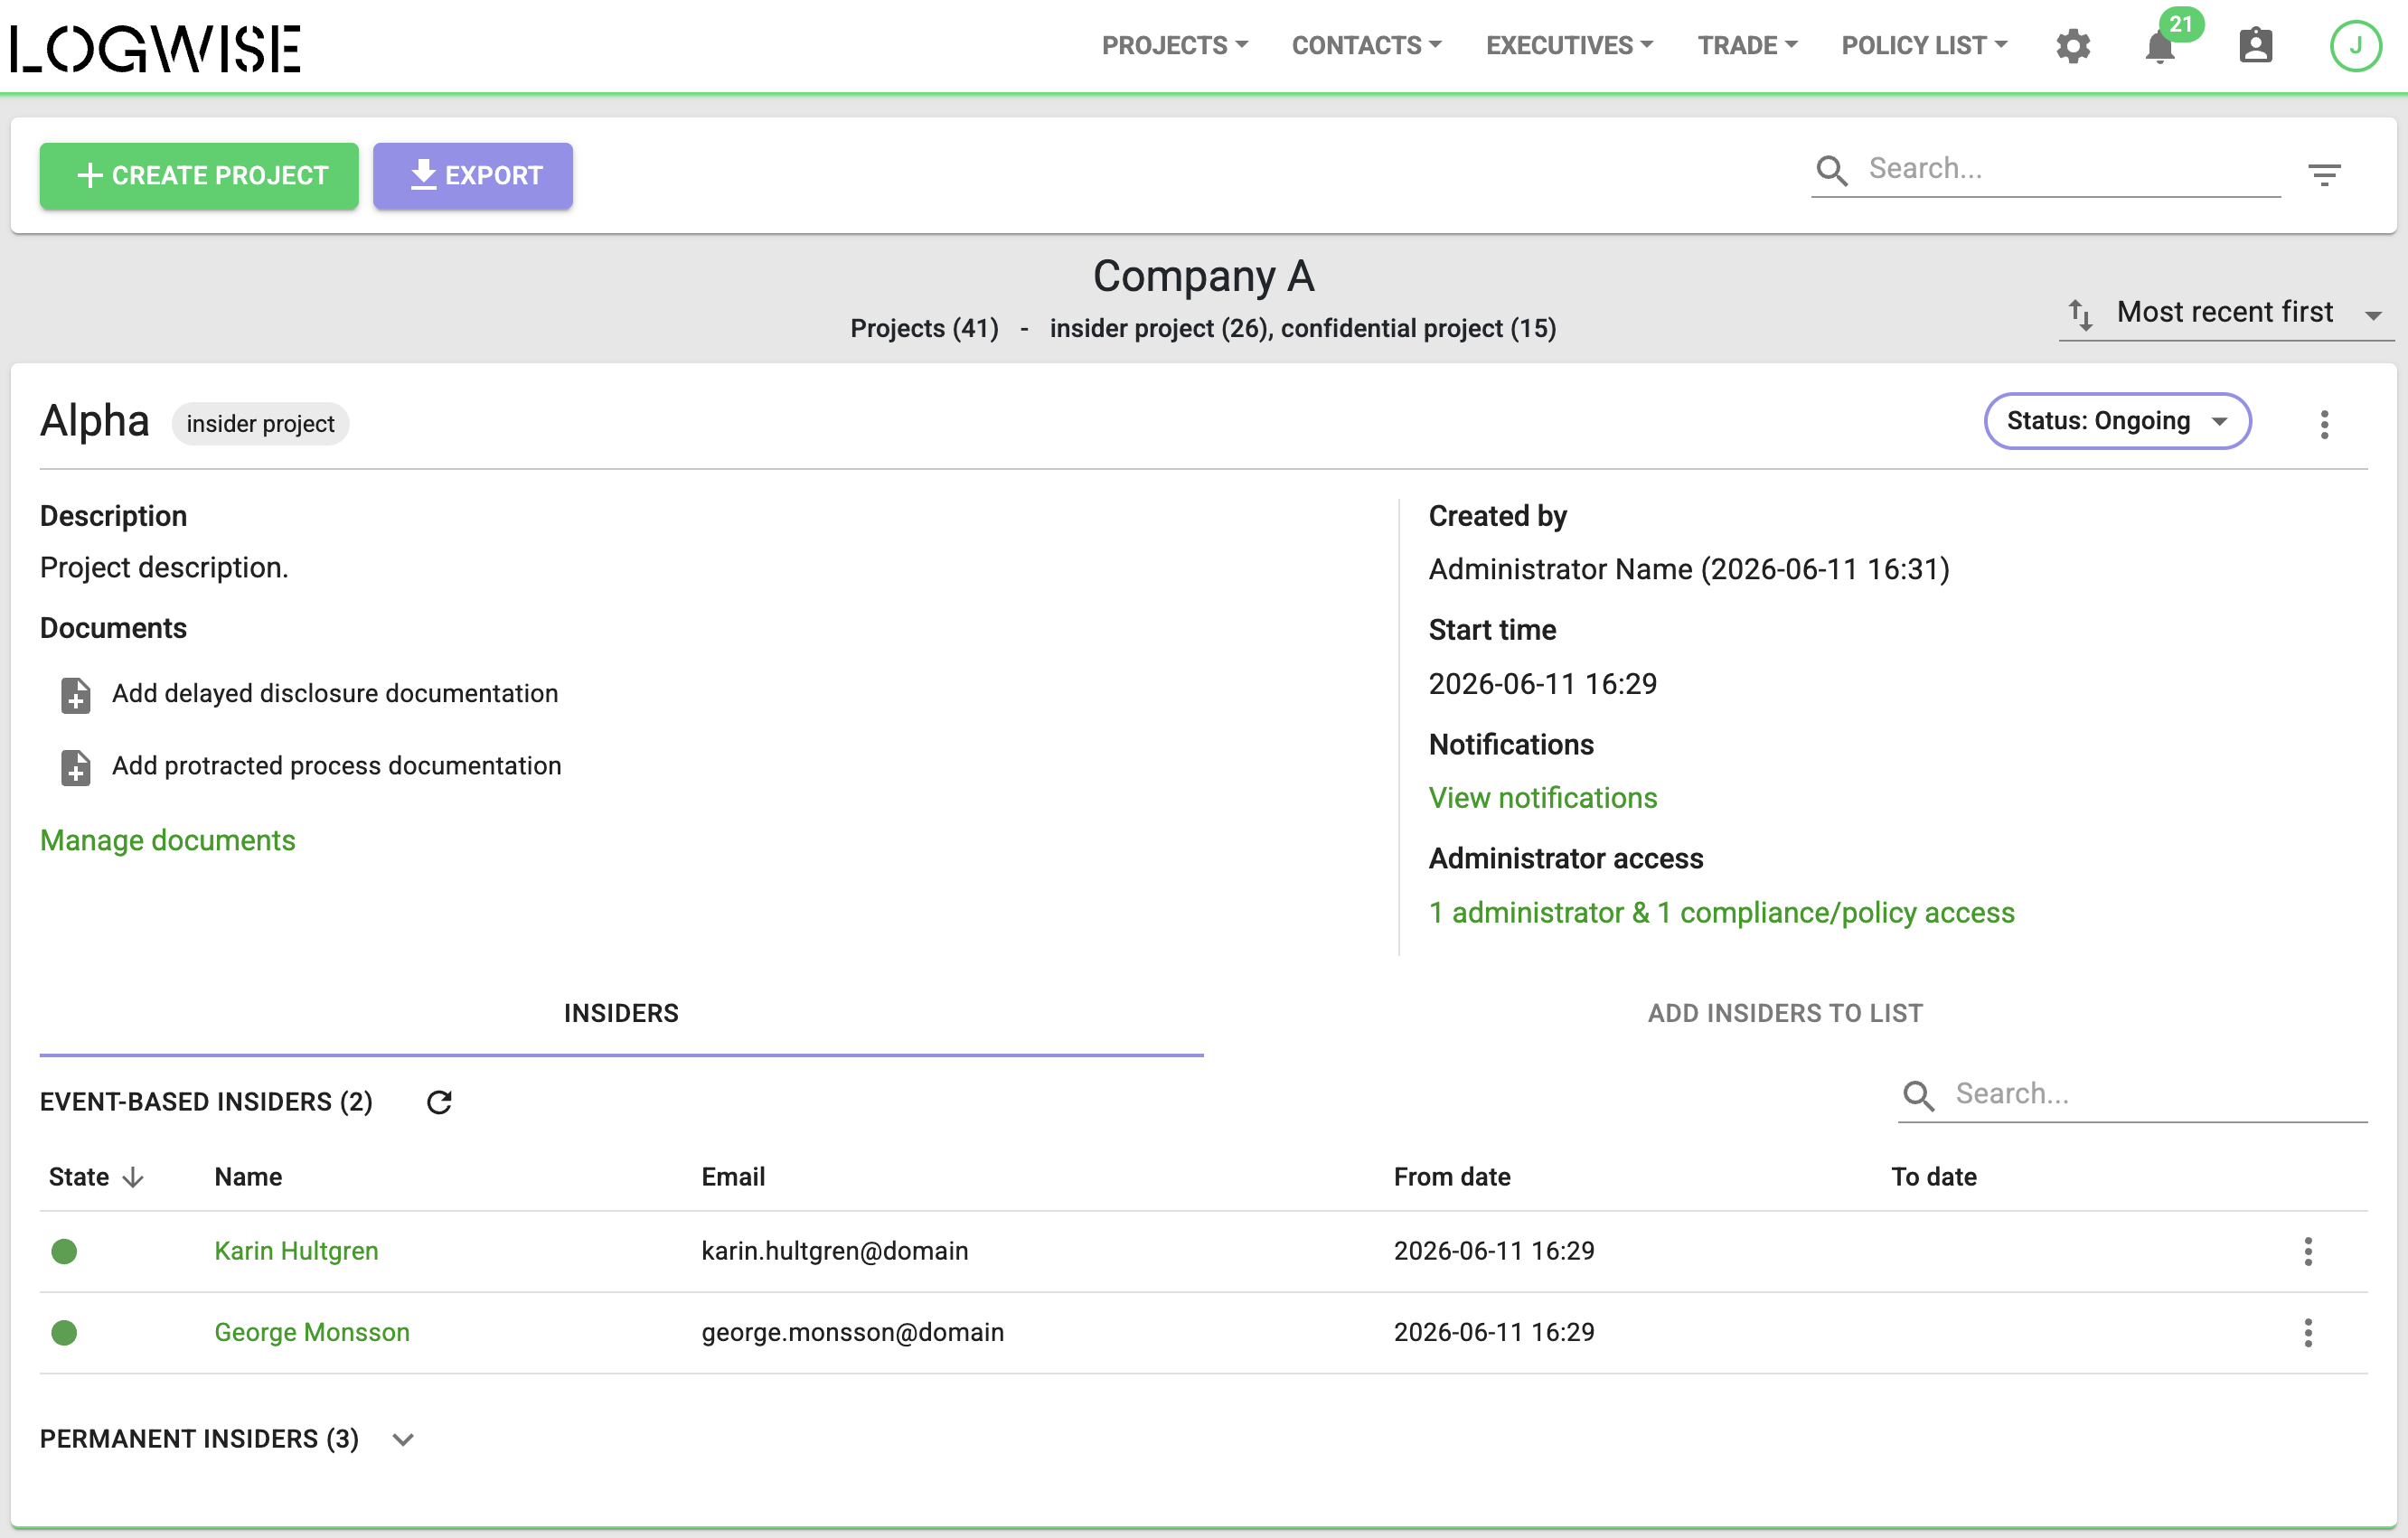2408x1538 pixels.
Task: Click Karin Hultgren's From date 2026-06-11 16:29
Action: (1494, 1251)
